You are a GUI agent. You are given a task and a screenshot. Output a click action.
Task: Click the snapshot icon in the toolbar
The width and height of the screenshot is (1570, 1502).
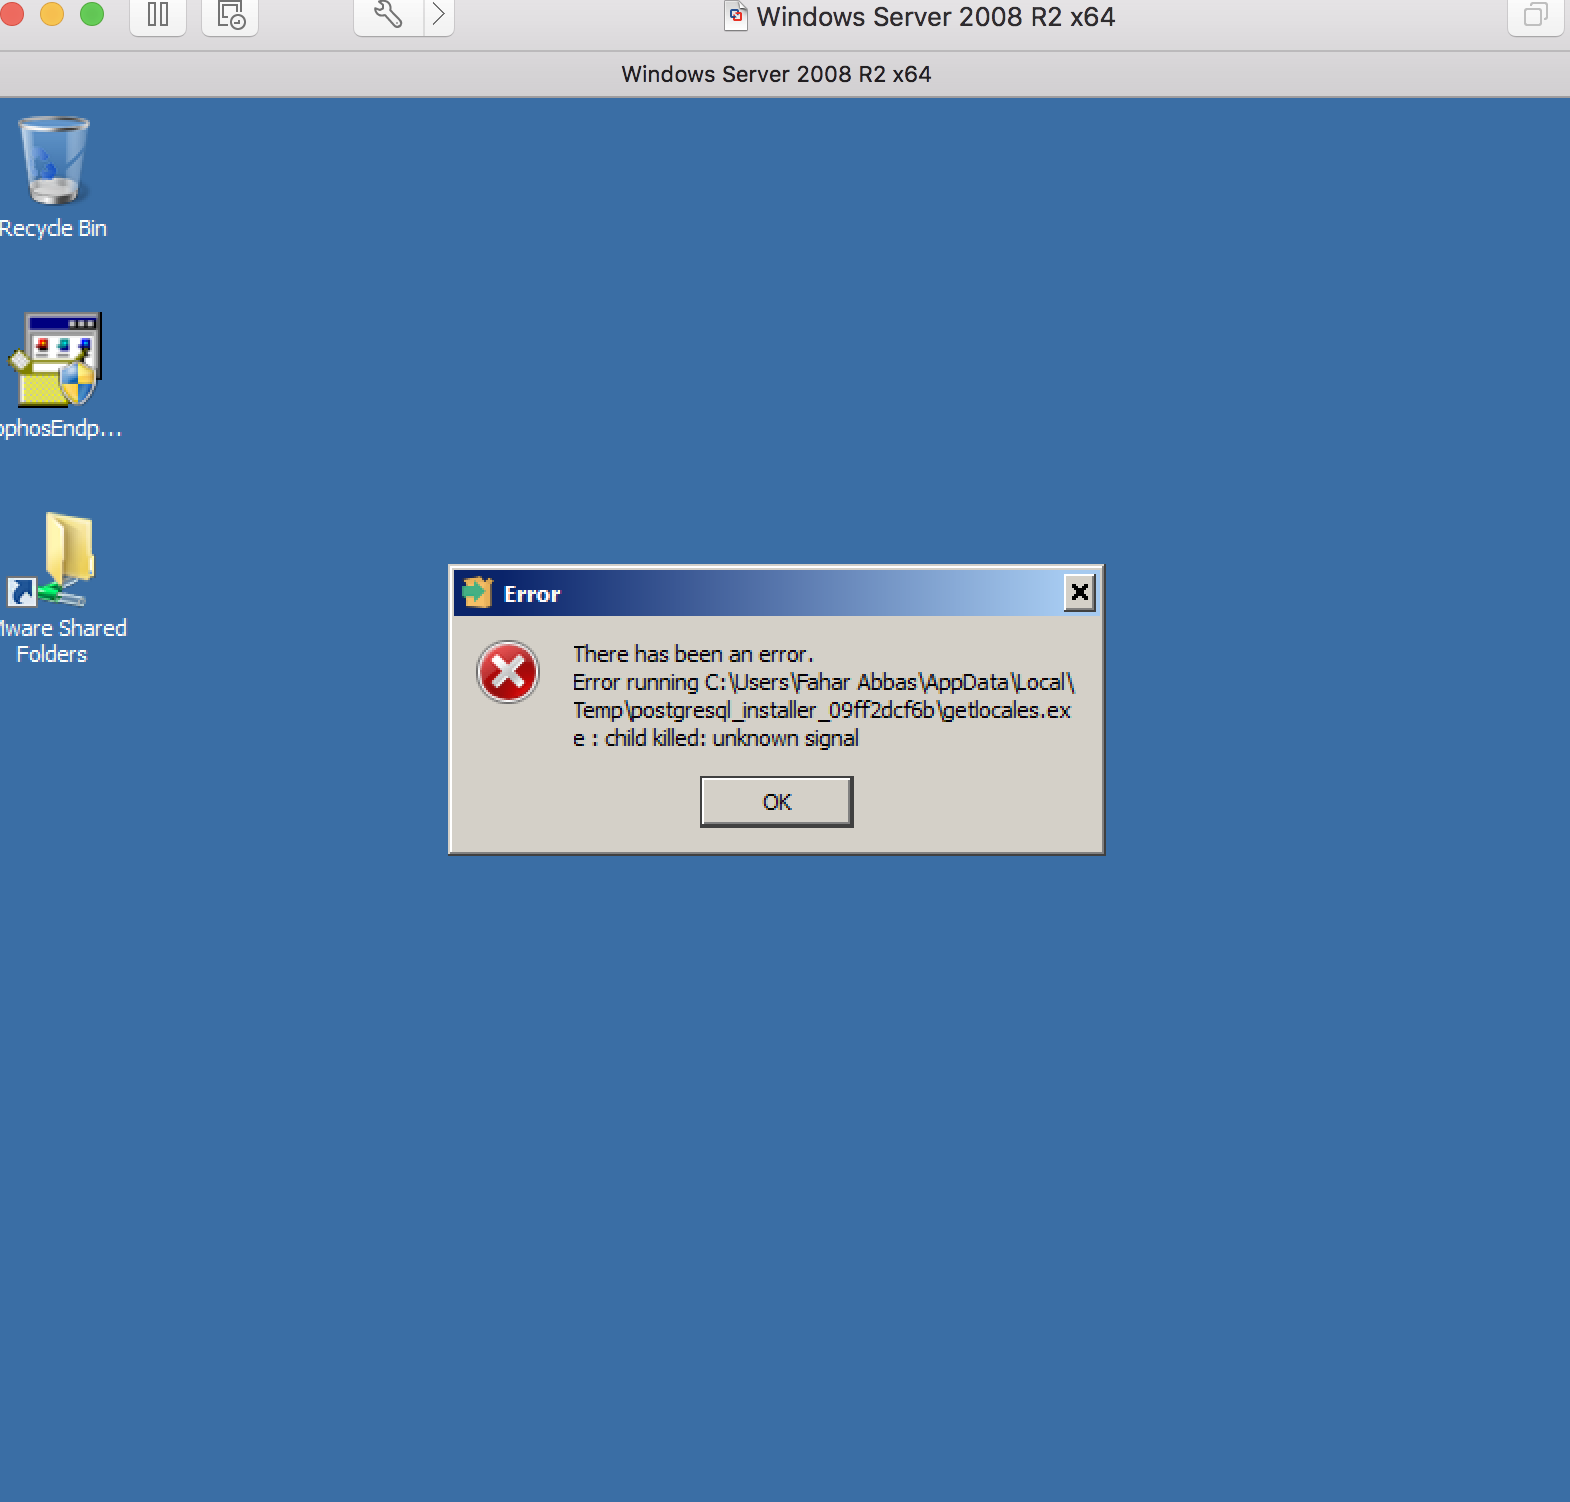click(x=230, y=15)
